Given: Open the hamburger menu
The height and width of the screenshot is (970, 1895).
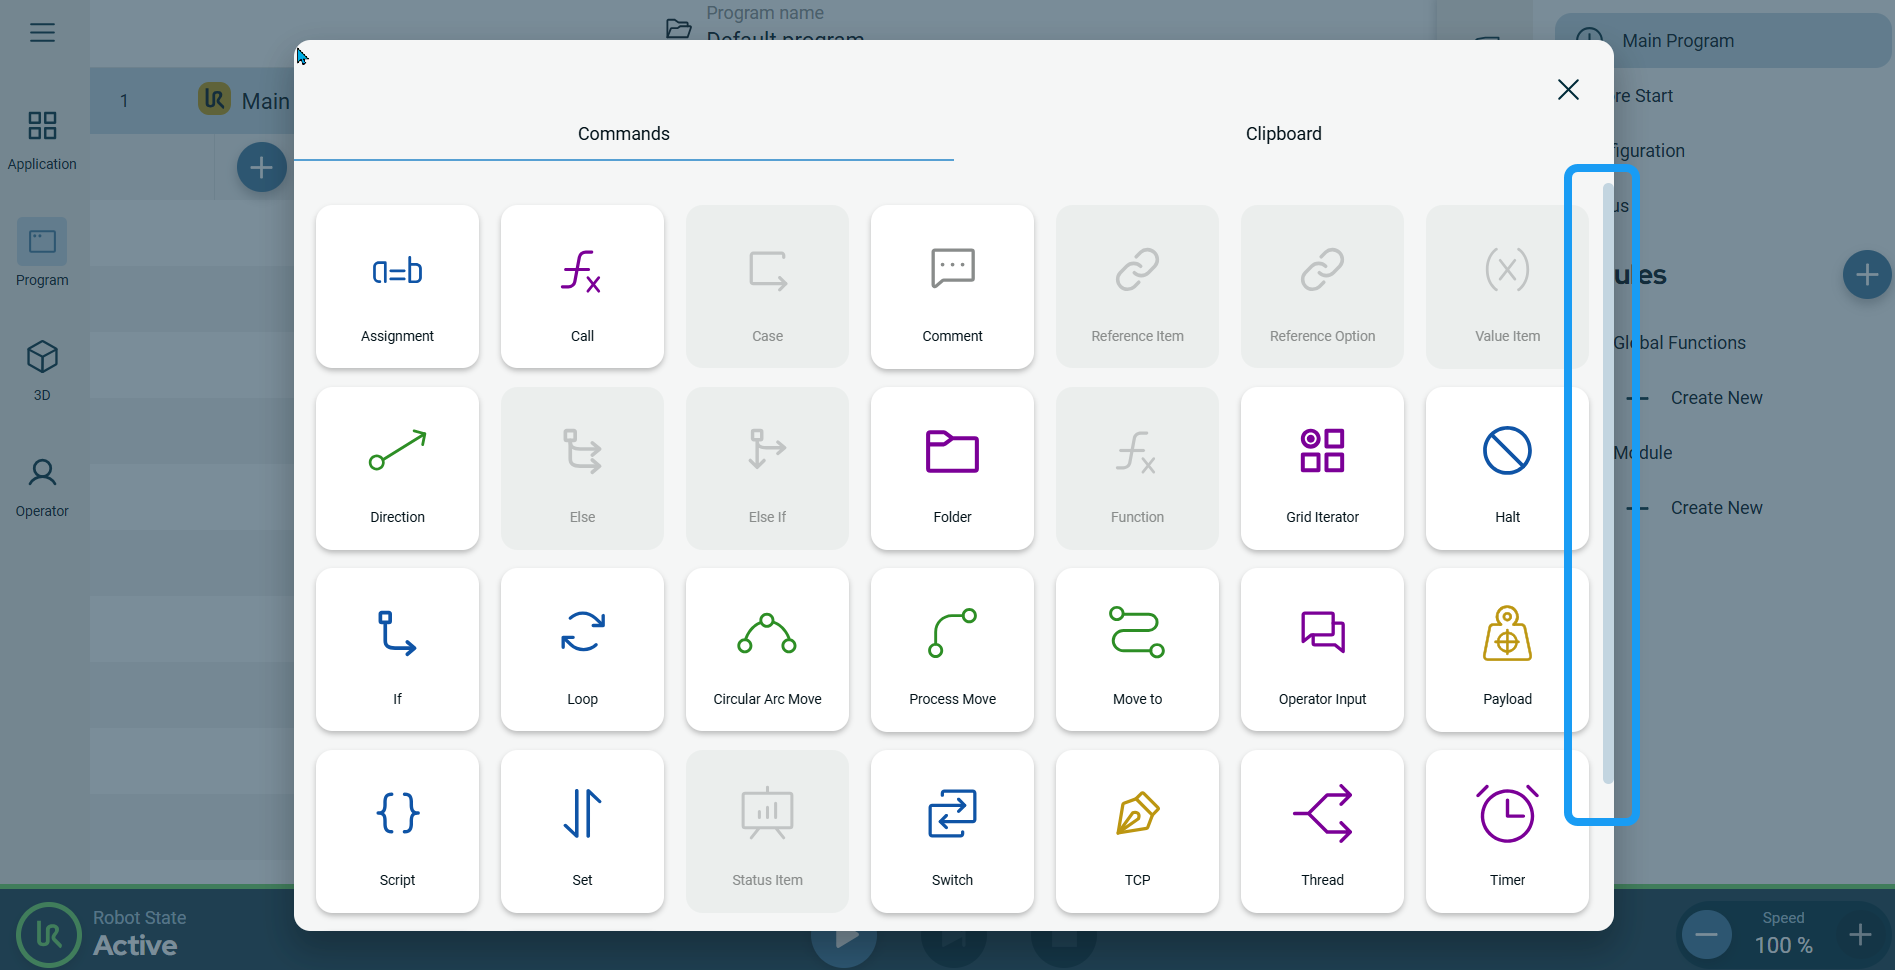Looking at the screenshot, I should [x=42, y=33].
